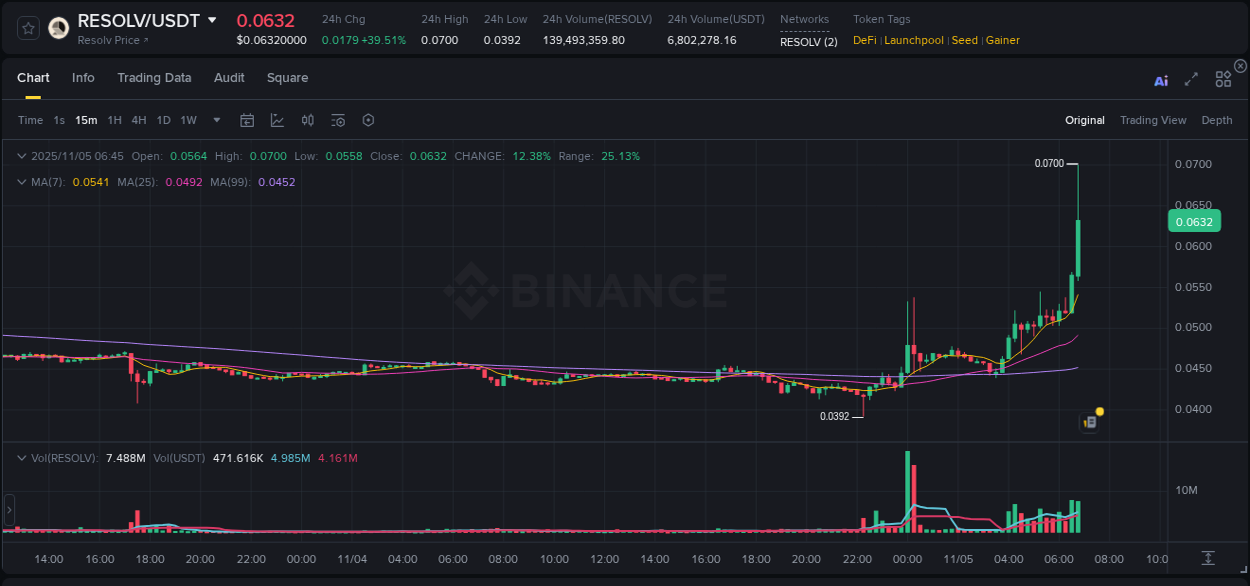Open the mini chart widget with yellow dot
Viewport: 1250px width, 586px height.
coord(1090,422)
